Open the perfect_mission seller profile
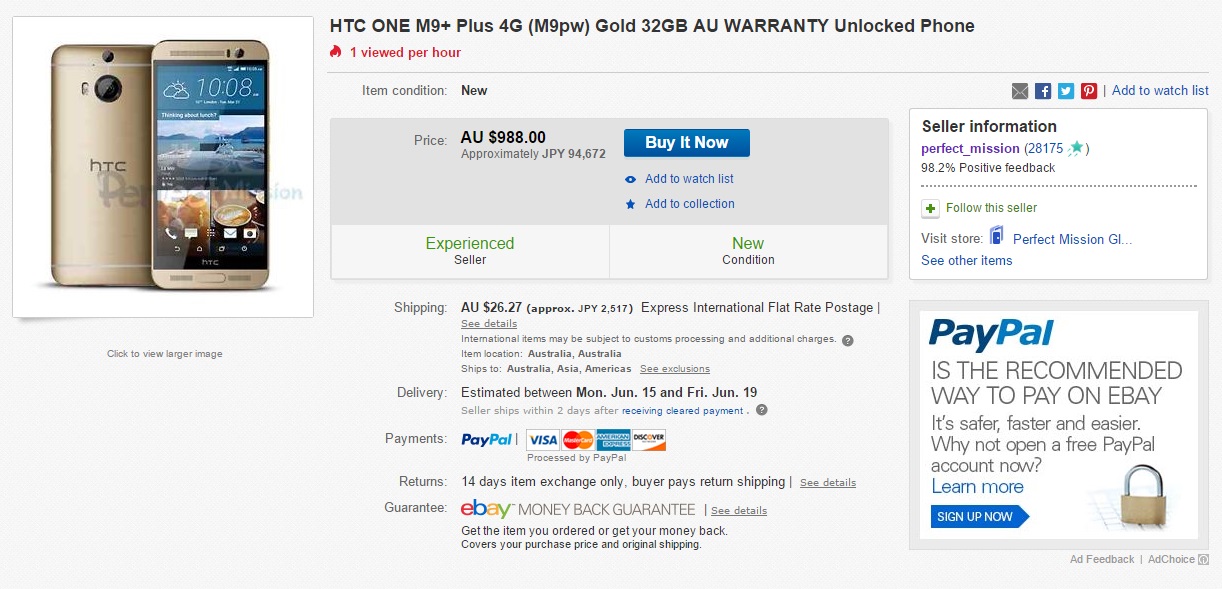 [970, 149]
